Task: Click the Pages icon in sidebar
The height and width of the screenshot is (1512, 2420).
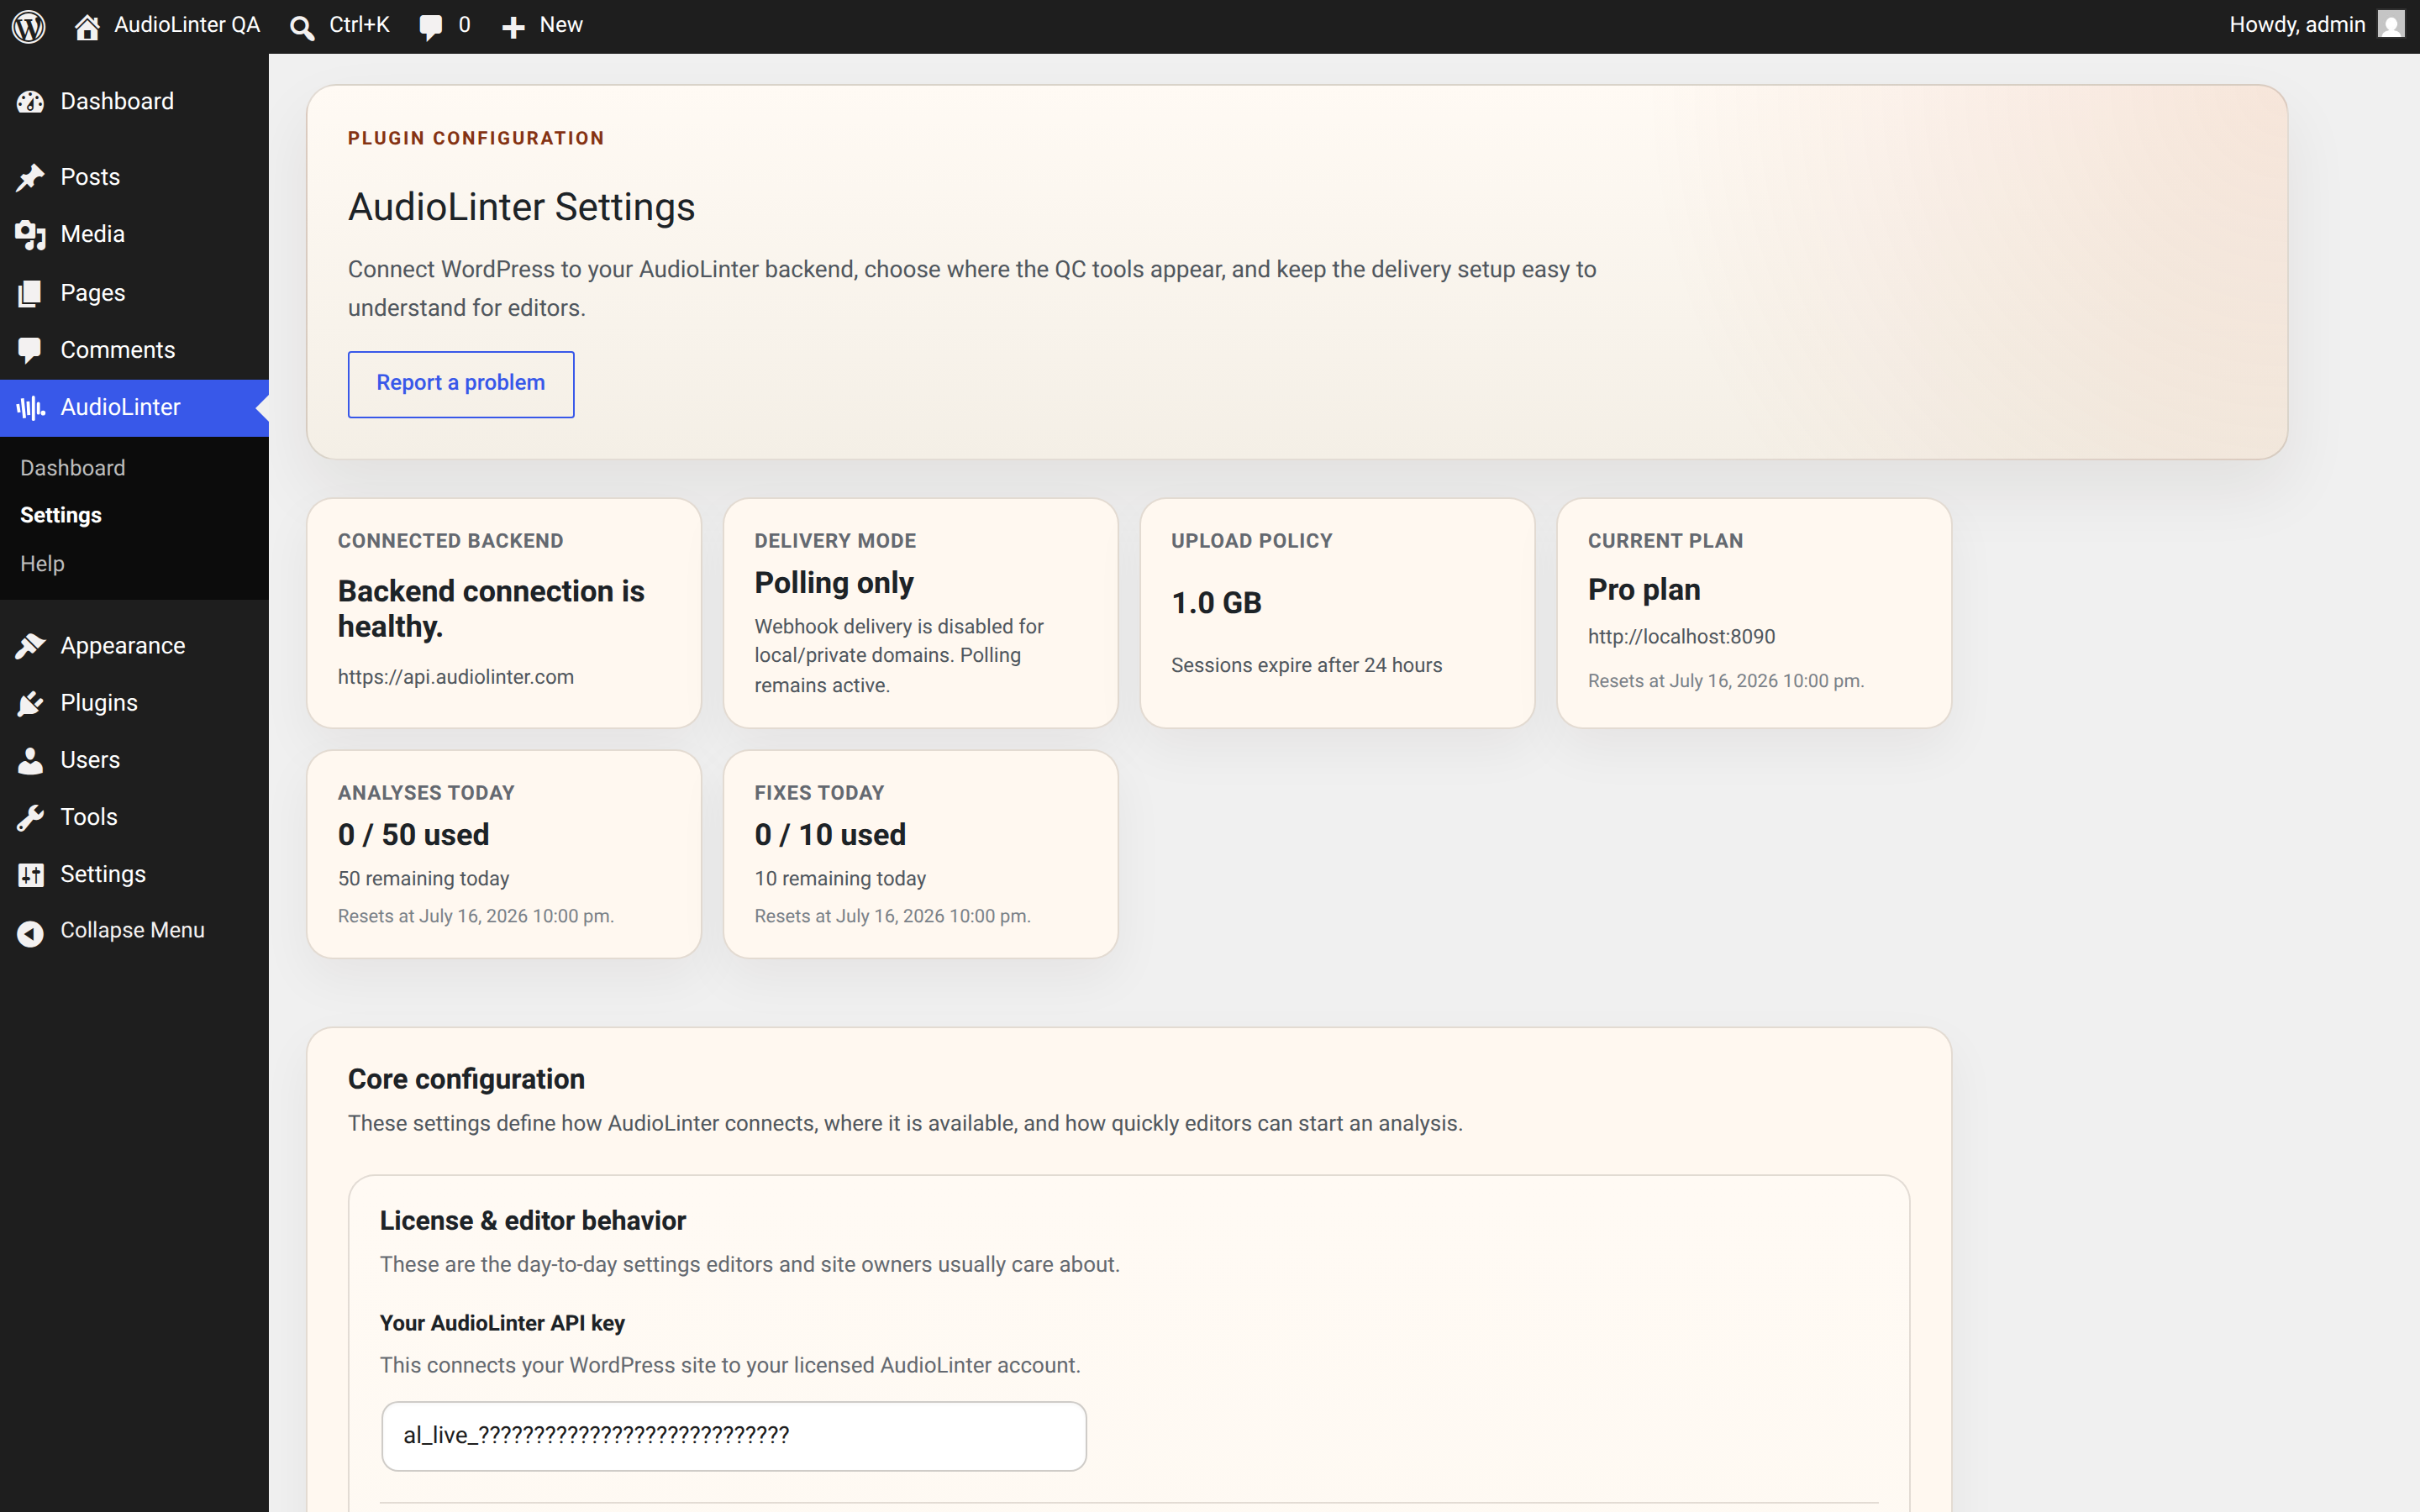Action: [x=30, y=293]
